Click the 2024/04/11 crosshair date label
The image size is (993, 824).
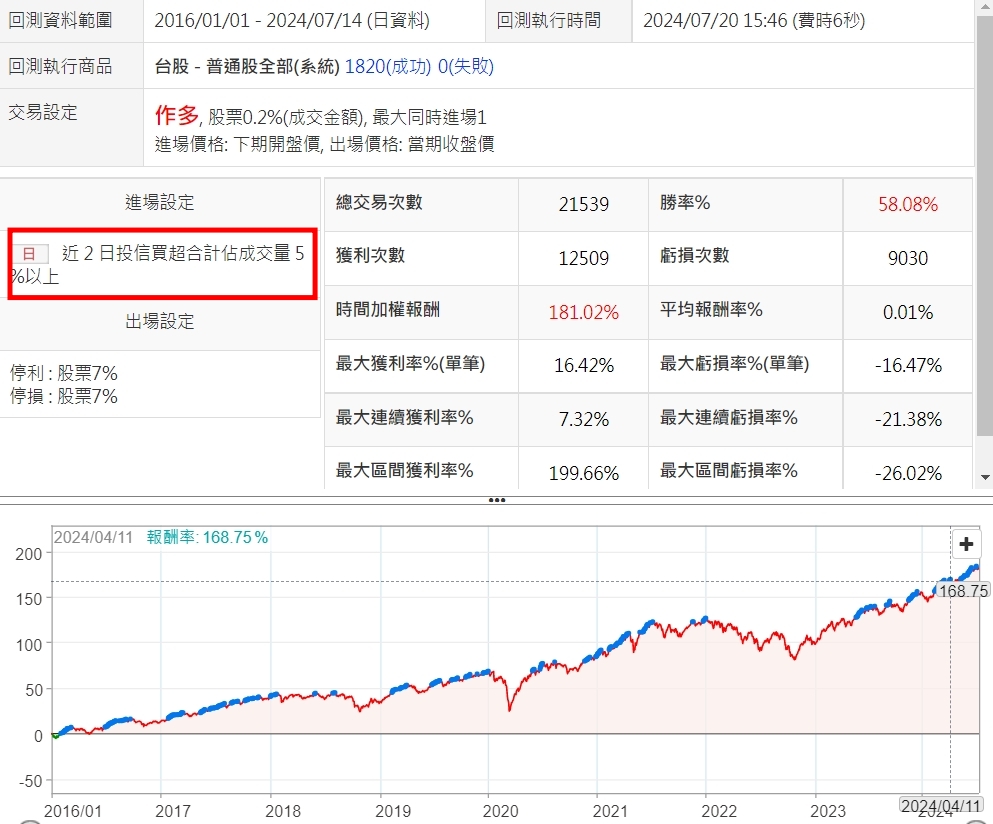[x=941, y=805]
